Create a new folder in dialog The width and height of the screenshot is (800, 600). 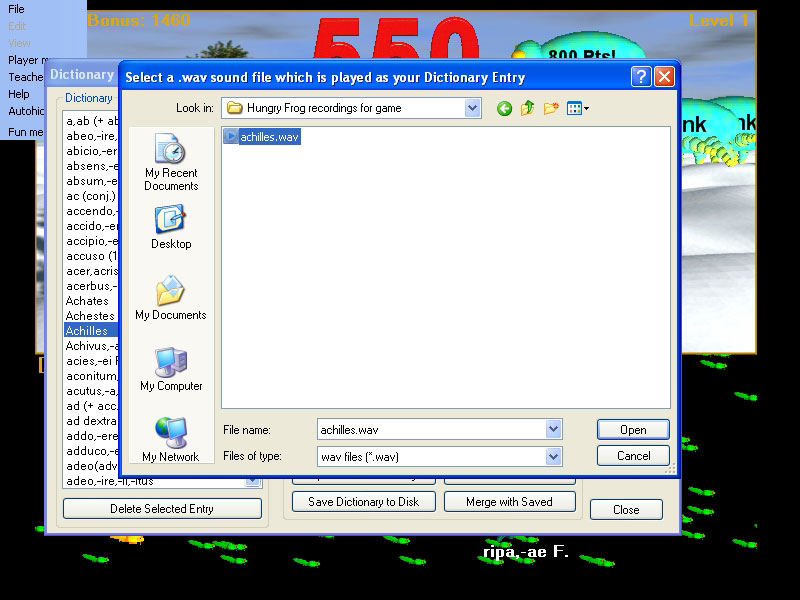click(x=550, y=108)
